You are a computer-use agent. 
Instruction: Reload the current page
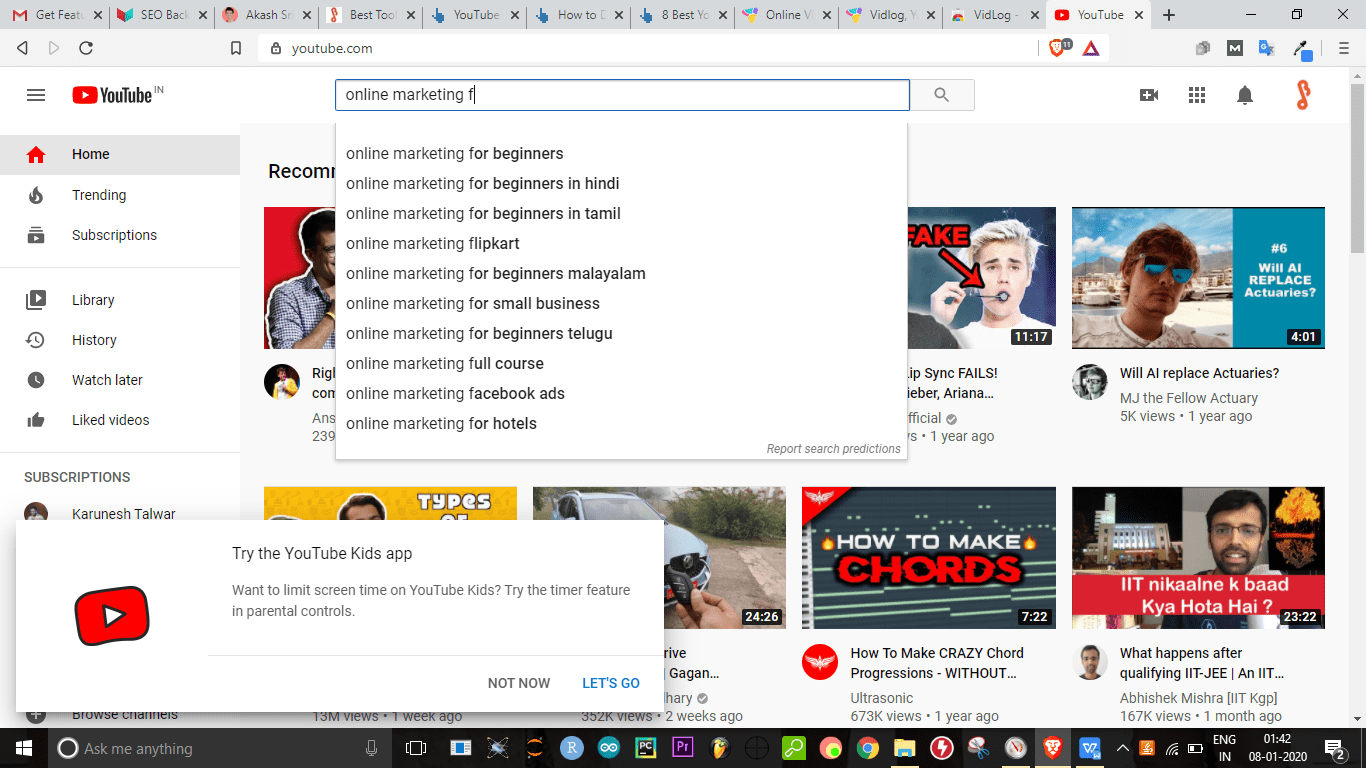86,48
